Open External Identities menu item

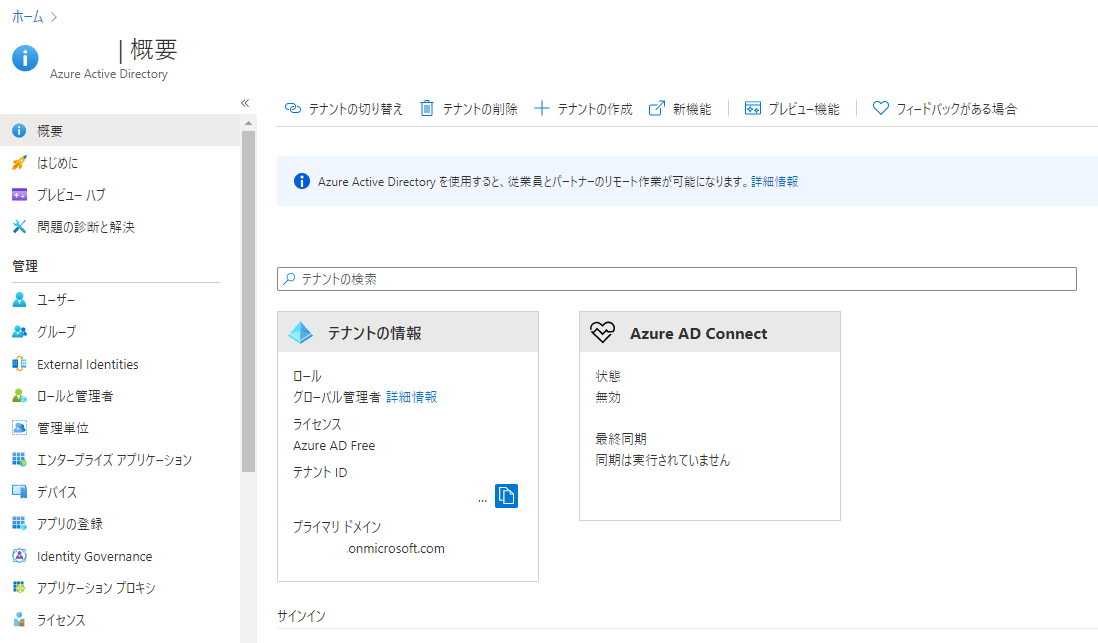click(120, 364)
